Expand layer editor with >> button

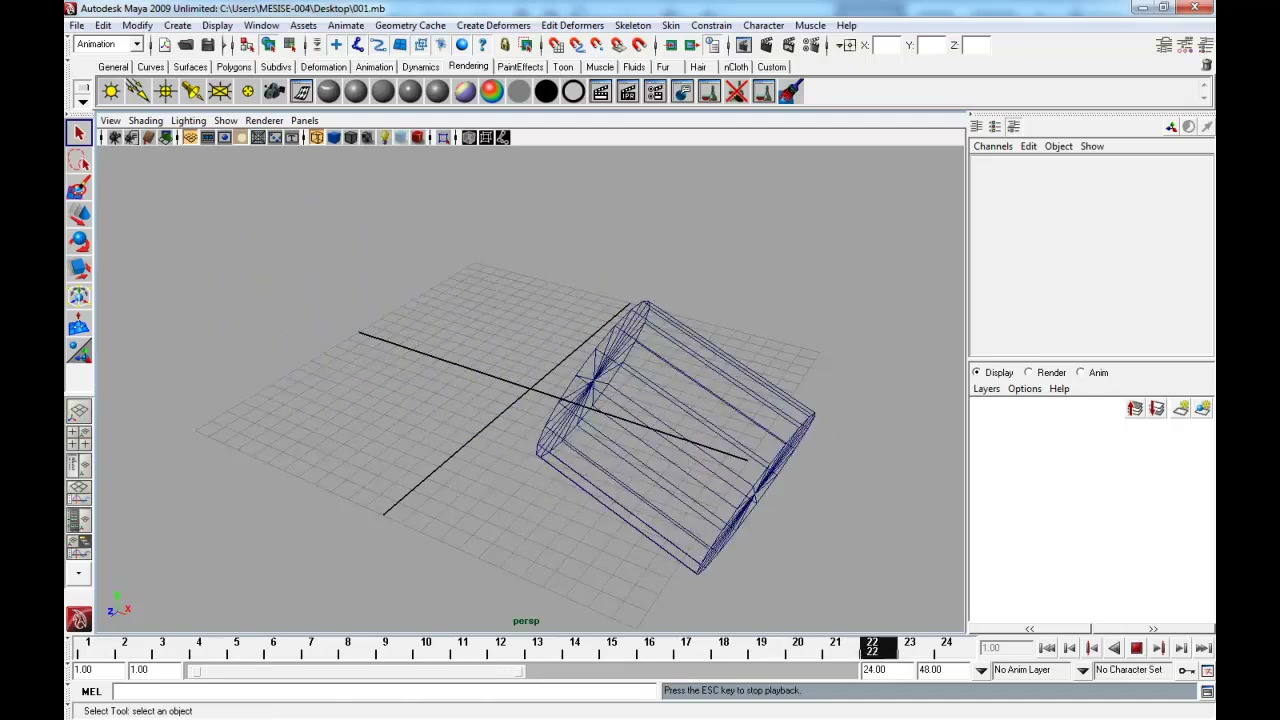[1153, 629]
